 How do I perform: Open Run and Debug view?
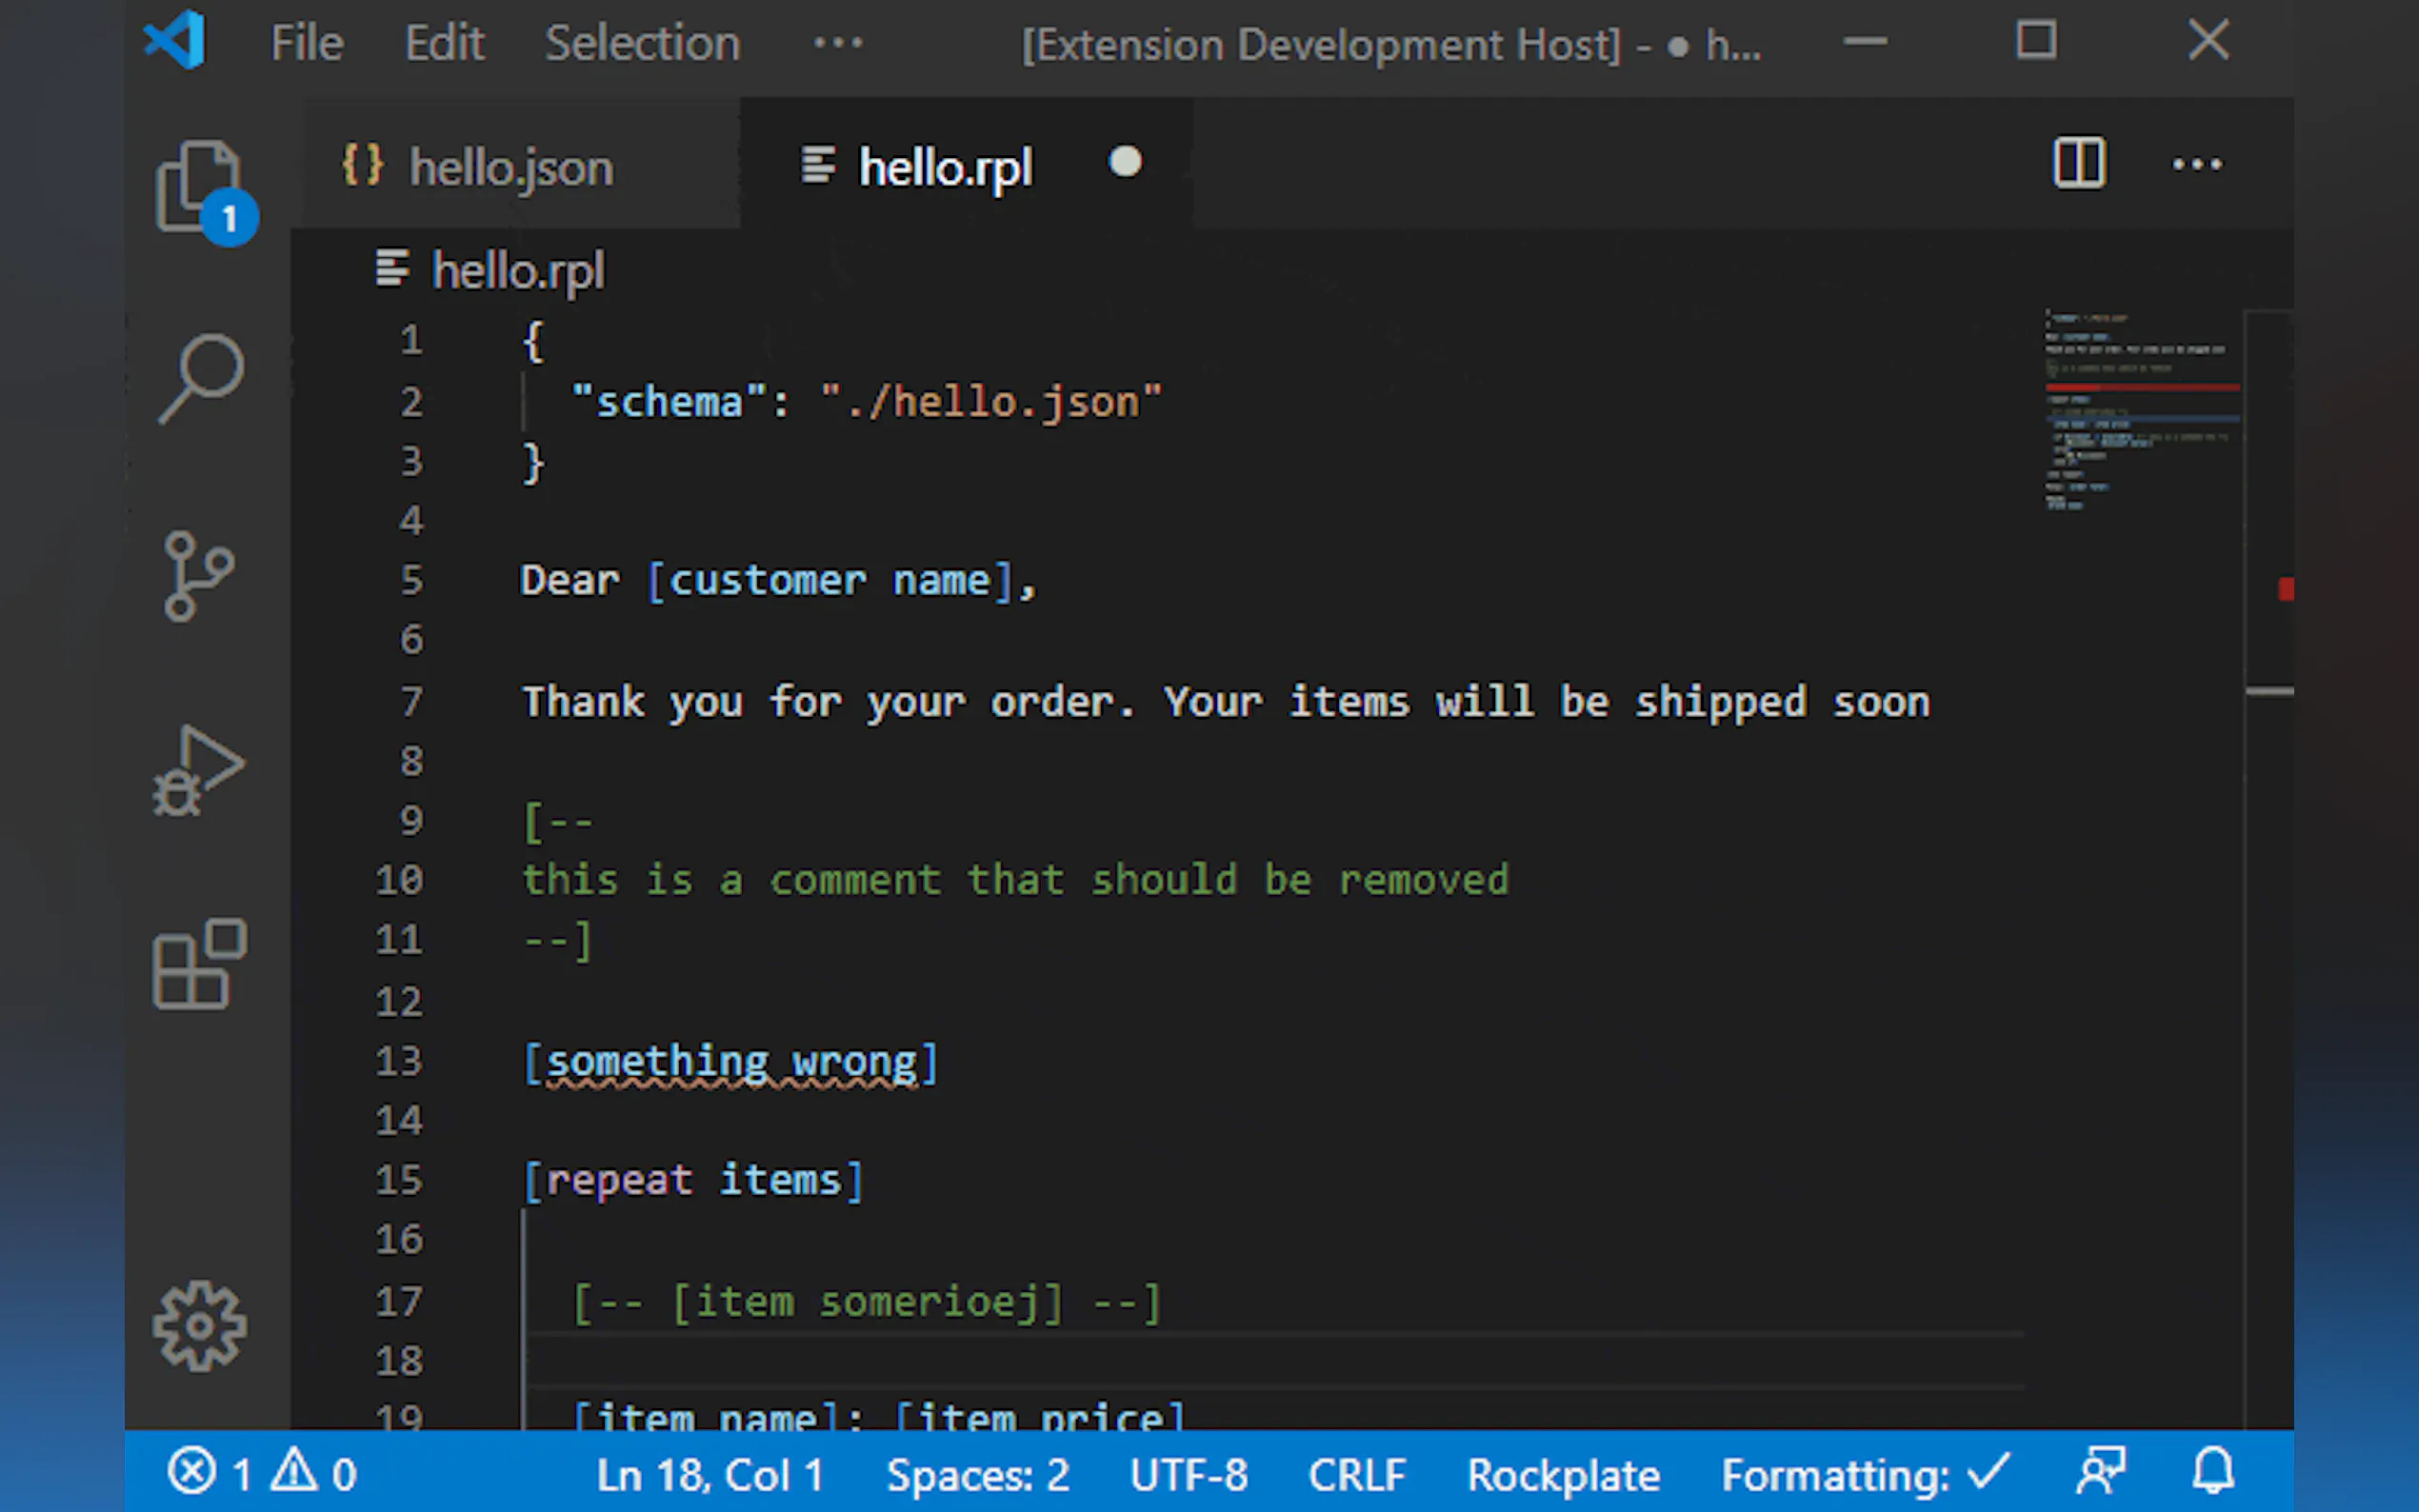pyautogui.click(x=198, y=770)
